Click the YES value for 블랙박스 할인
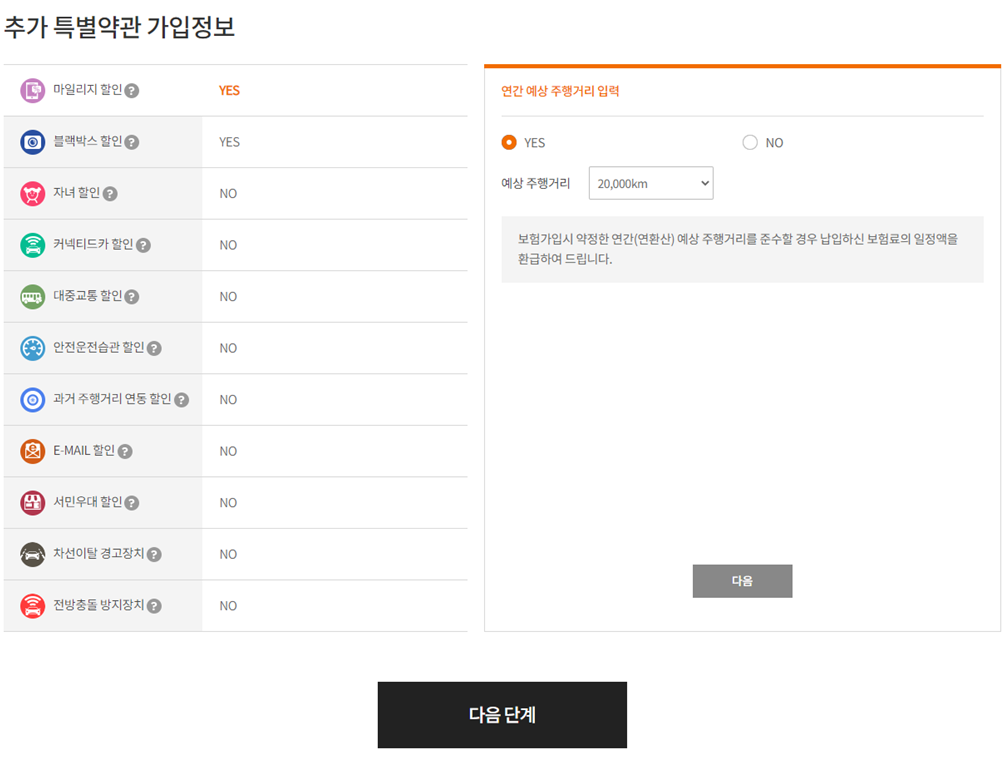Screen dimensions: 1006x760 click(229, 142)
